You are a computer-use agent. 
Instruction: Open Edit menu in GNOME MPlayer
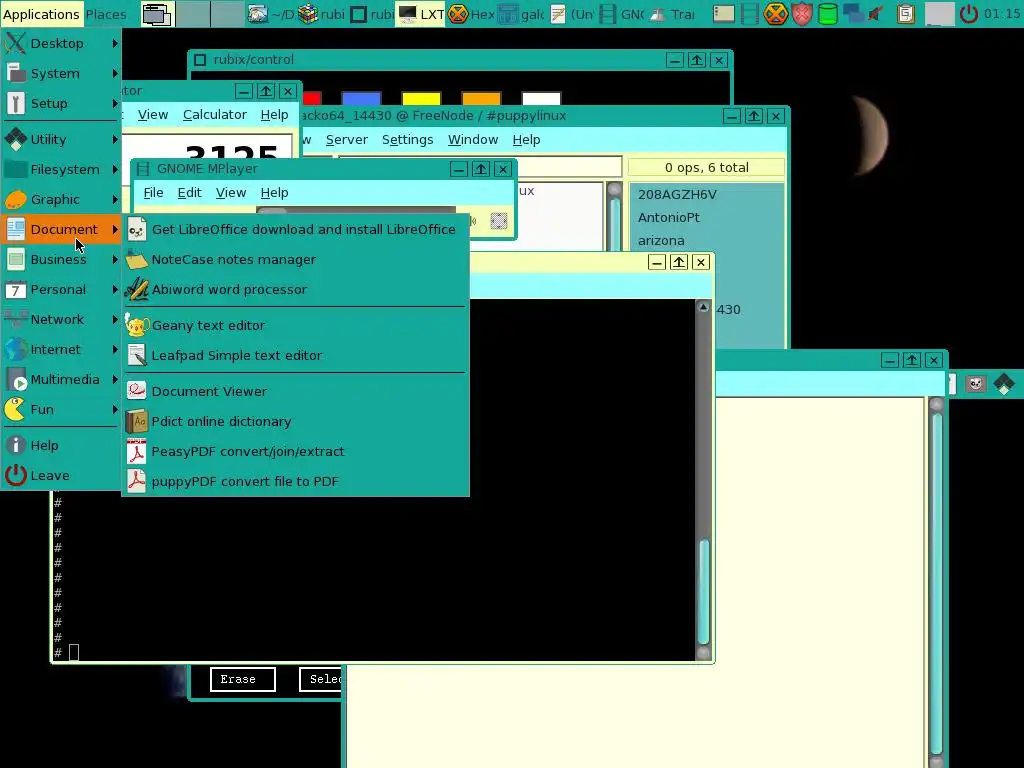pos(189,193)
